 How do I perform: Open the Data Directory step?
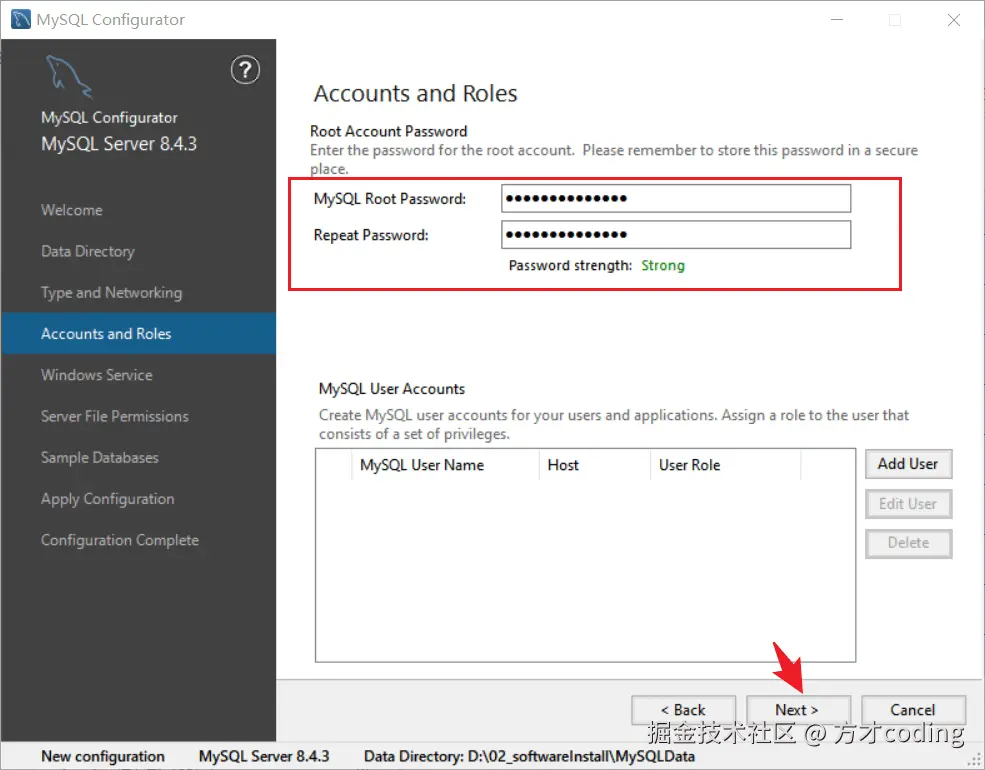click(88, 251)
